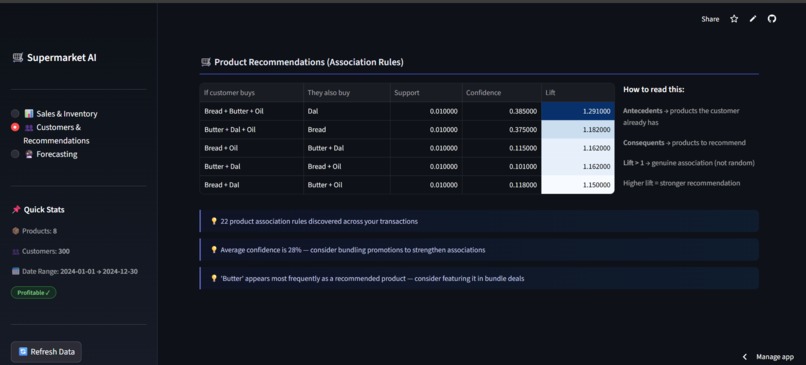Click the lift value 1.291000 cell
The height and width of the screenshot is (365, 806).
click(578, 111)
